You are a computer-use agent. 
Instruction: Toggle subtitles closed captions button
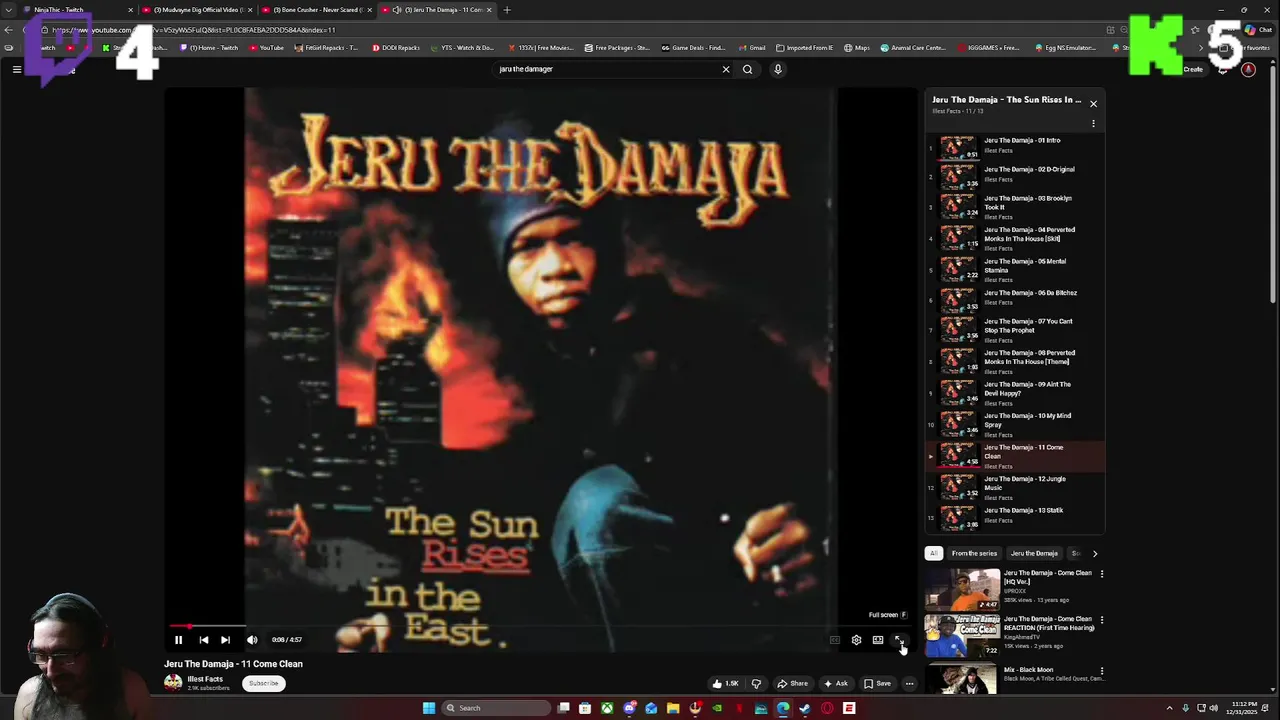834,640
